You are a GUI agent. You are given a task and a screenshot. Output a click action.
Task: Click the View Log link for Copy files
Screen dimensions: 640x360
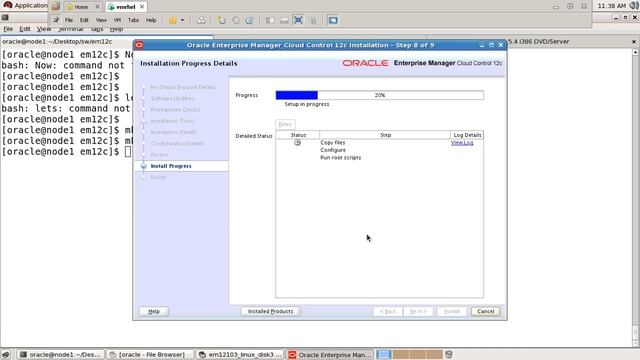coord(462,143)
